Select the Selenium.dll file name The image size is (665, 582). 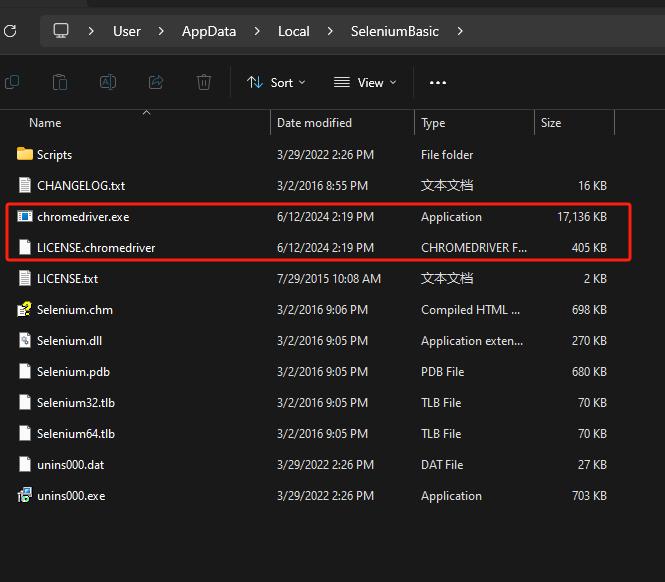point(69,341)
